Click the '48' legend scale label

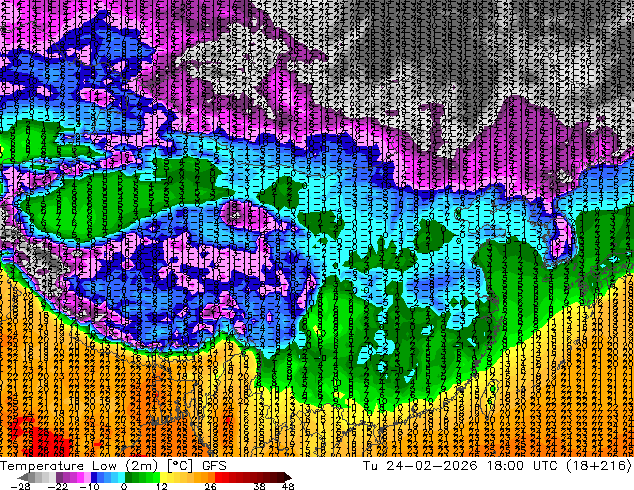click(288, 486)
